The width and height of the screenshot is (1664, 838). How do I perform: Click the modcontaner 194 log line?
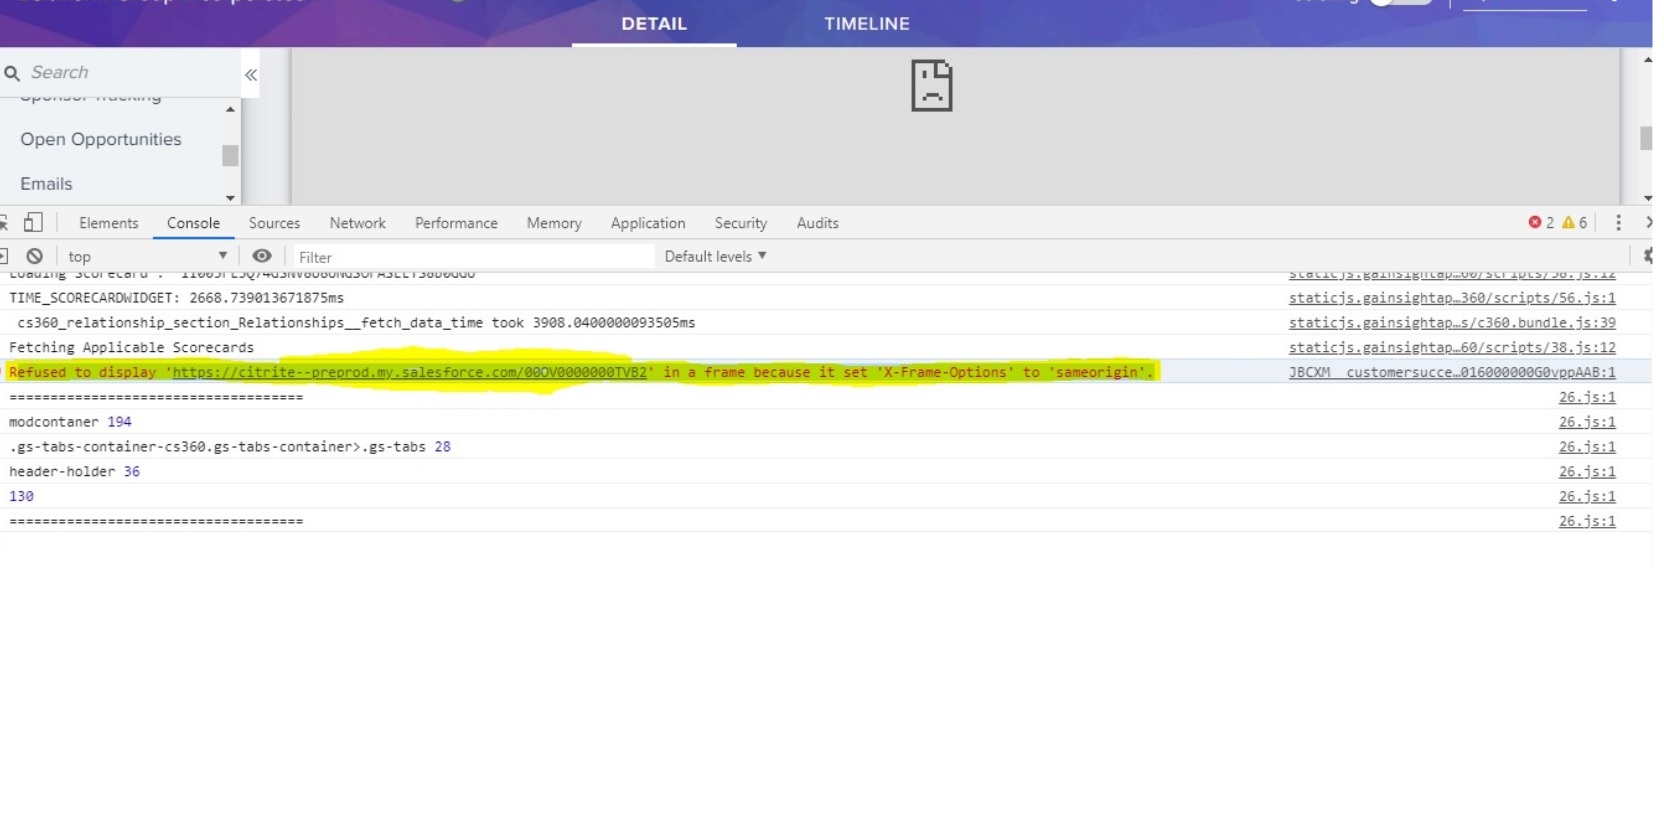click(70, 422)
